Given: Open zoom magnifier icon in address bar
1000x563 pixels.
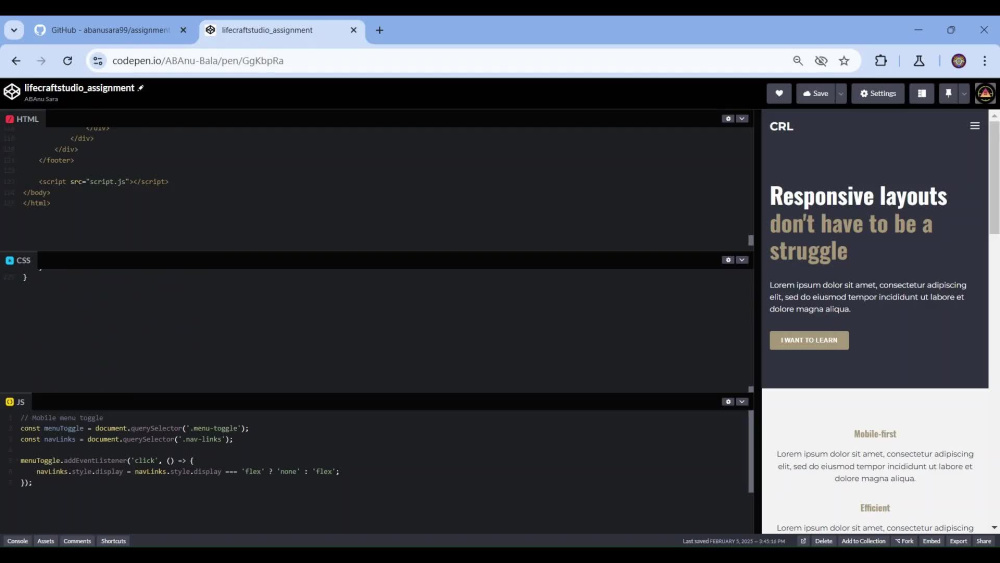Looking at the screenshot, I should click(x=798, y=61).
